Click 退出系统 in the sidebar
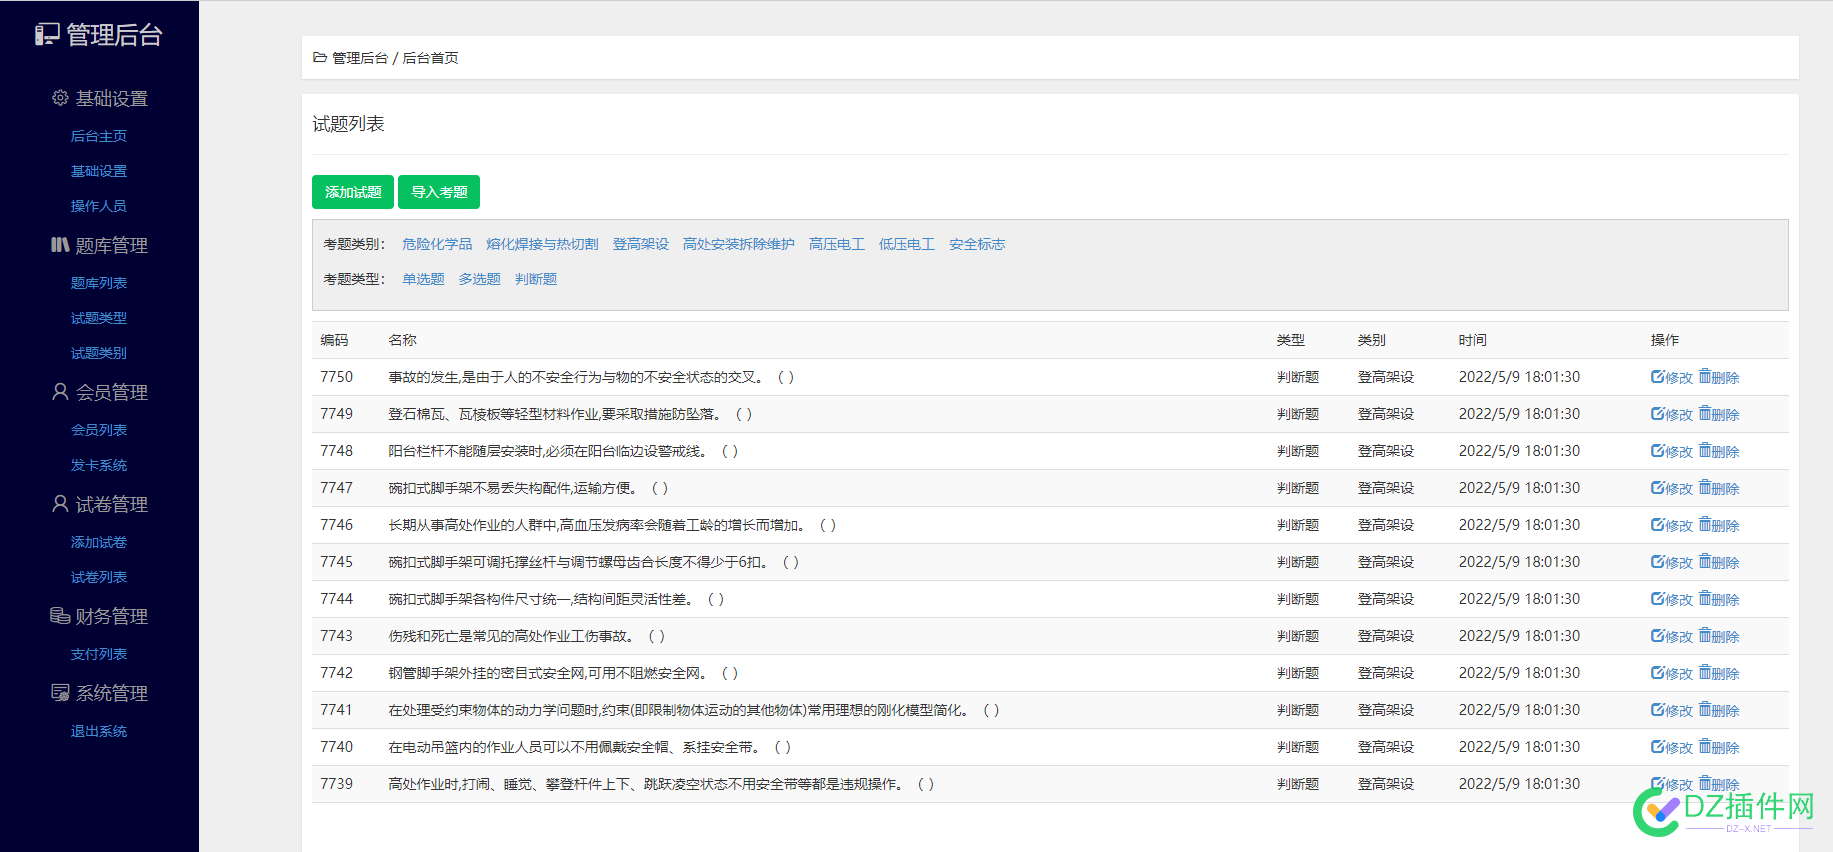The image size is (1833, 852). tap(99, 731)
